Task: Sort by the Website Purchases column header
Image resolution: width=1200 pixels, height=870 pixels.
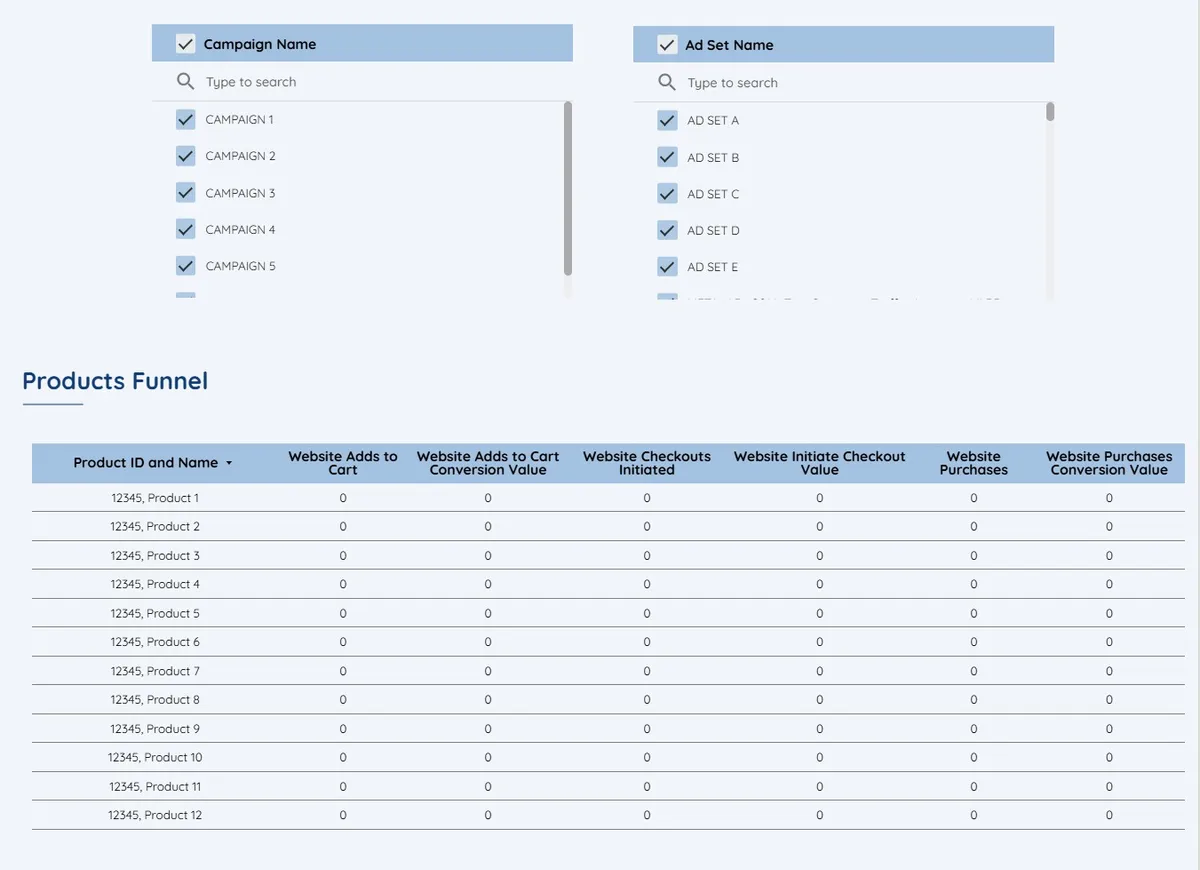Action: pos(973,463)
